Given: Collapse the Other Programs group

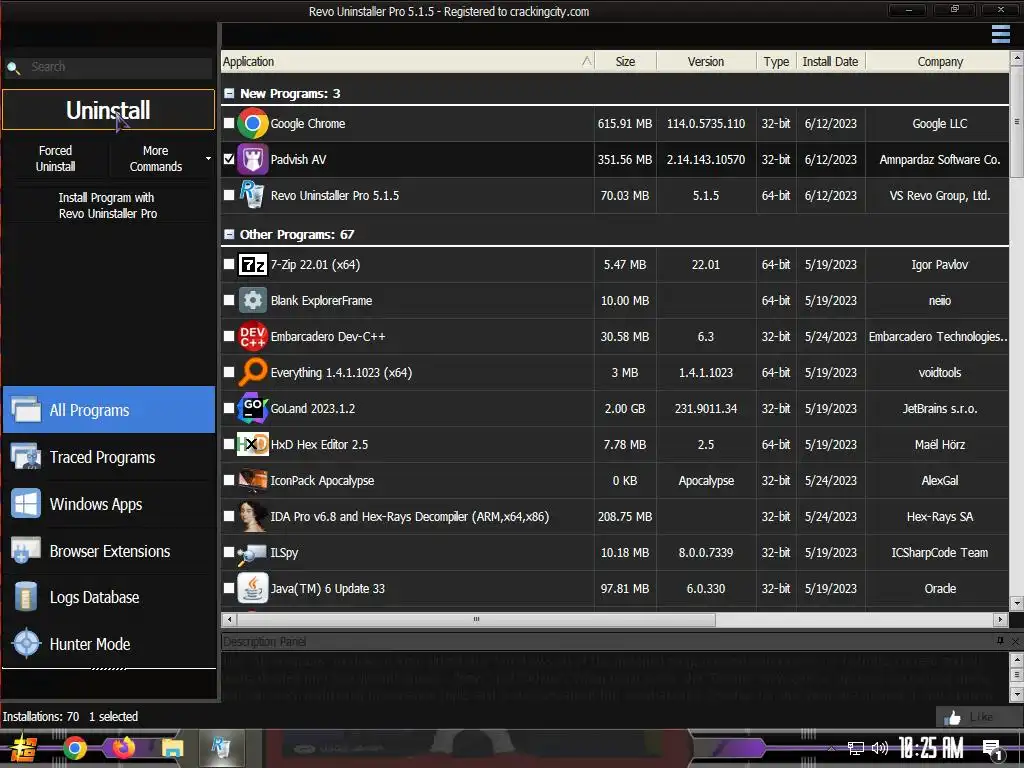Looking at the screenshot, I should (229, 234).
